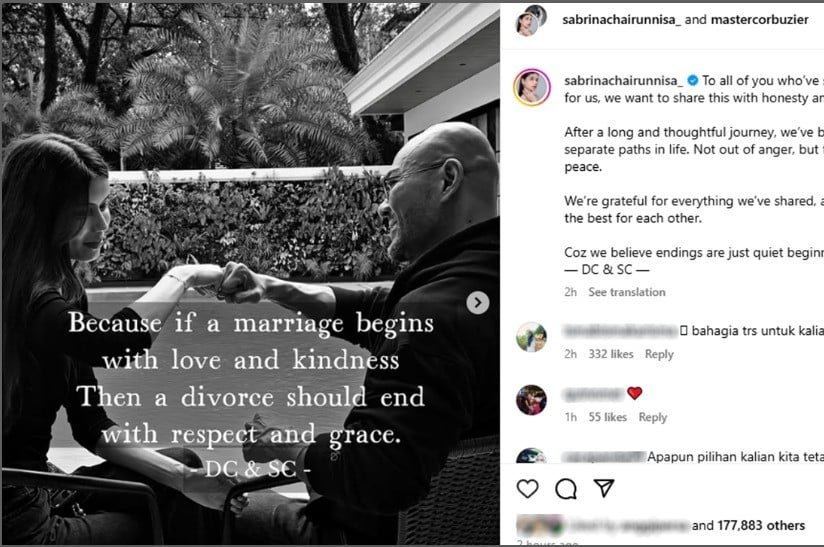This screenshot has width=824, height=547.
Task: Open sabrinachairunnisa_ profile from header
Action: coord(622,19)
